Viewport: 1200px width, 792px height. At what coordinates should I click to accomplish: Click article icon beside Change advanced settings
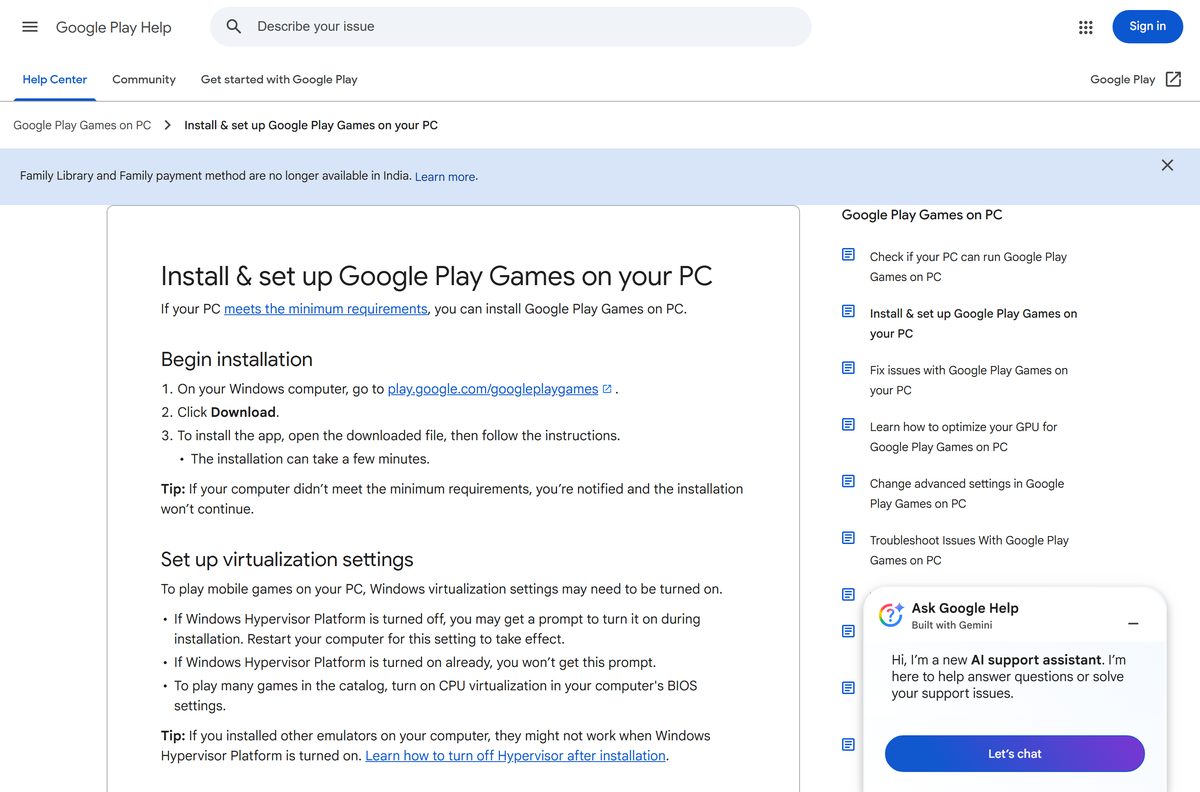pyautogui.click(x=848, y=482)
